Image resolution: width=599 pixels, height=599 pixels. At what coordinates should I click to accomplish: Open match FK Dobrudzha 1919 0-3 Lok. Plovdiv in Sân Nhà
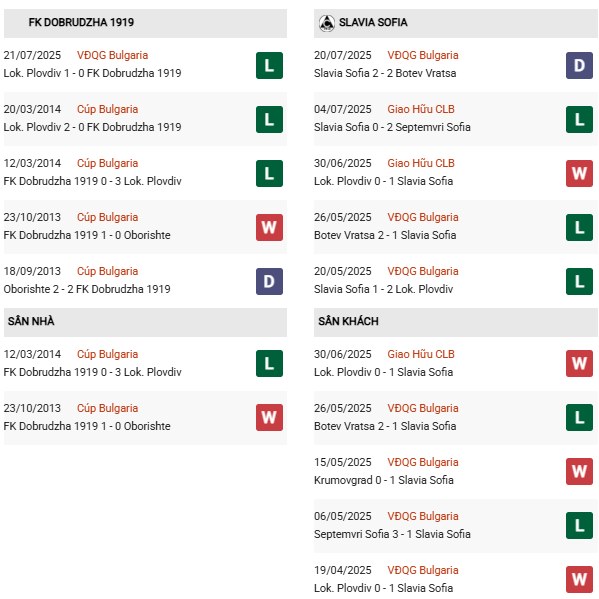(145, 363)
